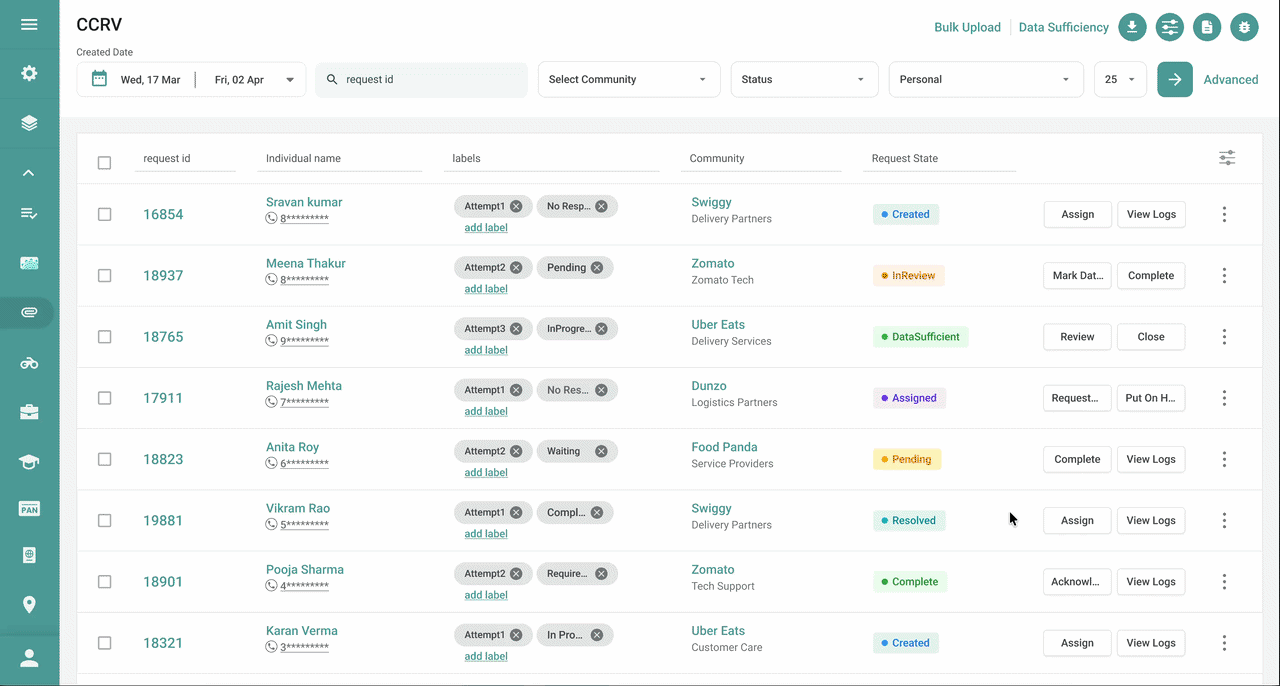Open the more options menu for request 16854
Viewport: 1280px width, 686px height.
[x=1224, y=214]
